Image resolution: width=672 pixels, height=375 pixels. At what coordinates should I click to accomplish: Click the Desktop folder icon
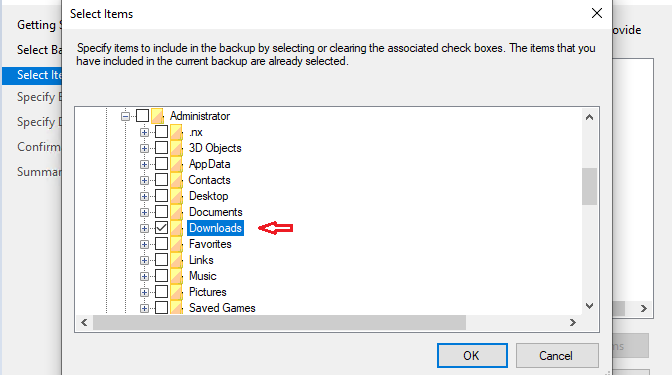tap(176, 196)
